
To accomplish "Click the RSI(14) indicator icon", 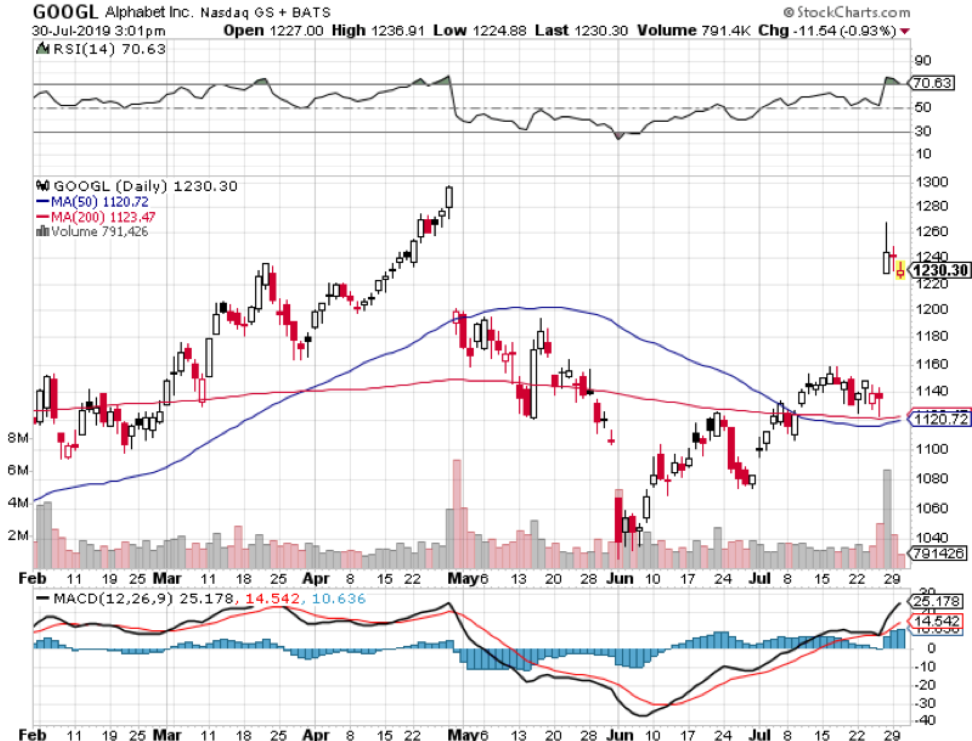I will click(43, 48).
